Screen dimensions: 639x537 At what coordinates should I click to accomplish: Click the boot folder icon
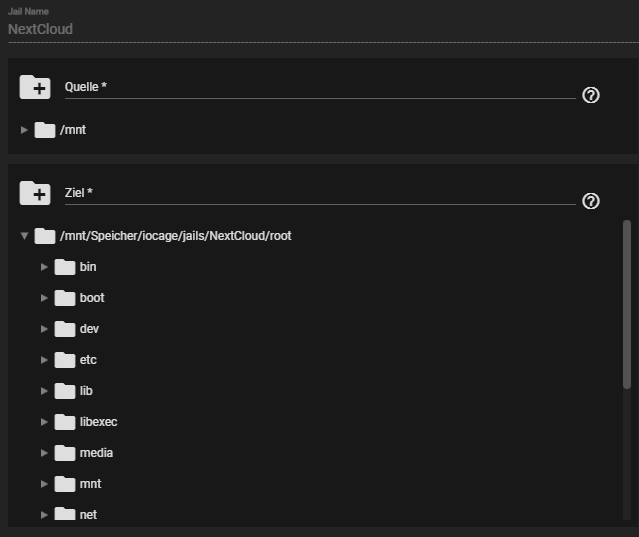[x=65, y=298]
